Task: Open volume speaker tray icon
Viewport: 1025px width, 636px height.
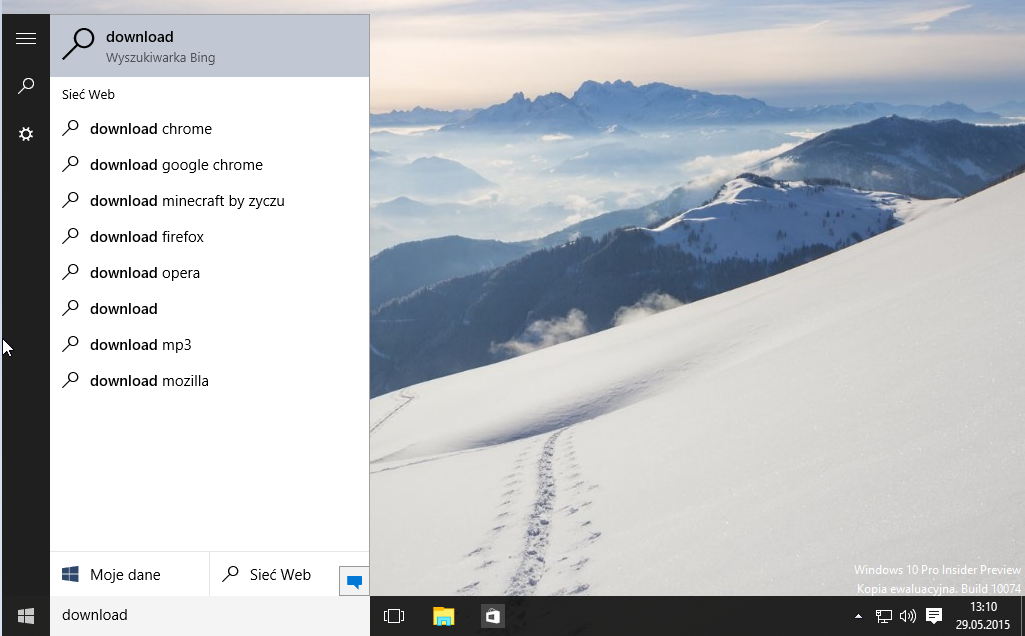Action: pyautogui.click(x=908, y=616)
